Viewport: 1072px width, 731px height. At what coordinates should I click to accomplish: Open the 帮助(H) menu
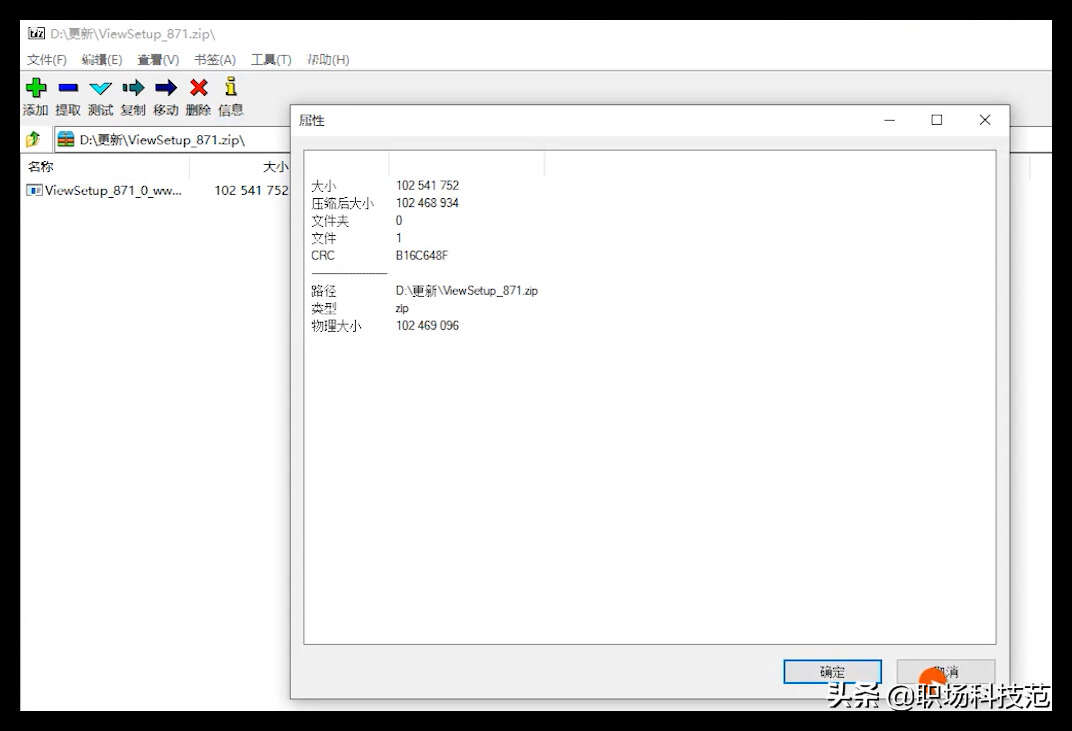coord(328,60)
